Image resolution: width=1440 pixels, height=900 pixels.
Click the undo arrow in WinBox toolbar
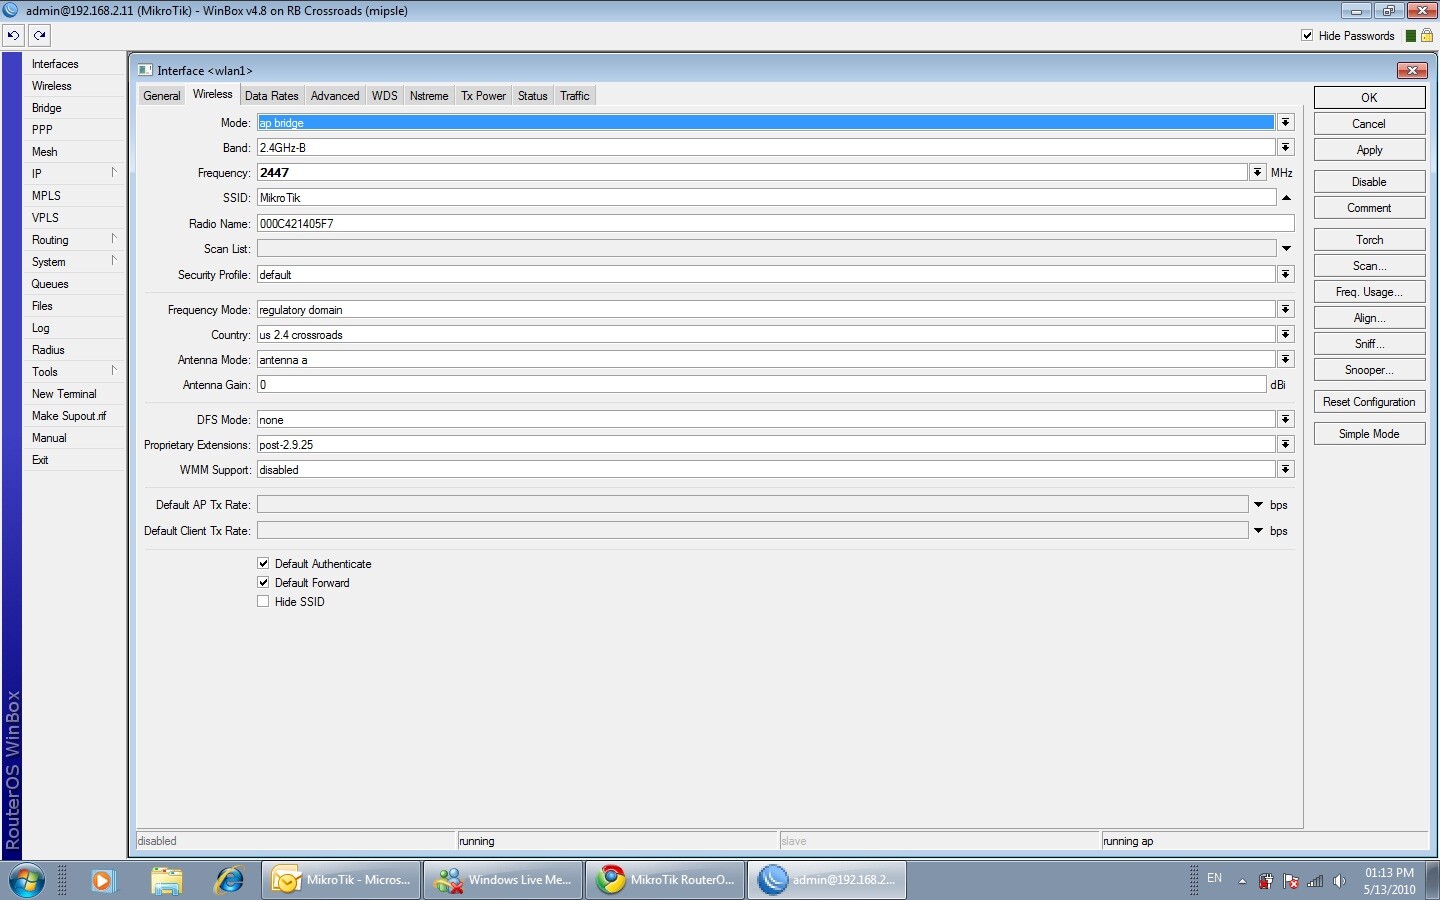[13, 35]
